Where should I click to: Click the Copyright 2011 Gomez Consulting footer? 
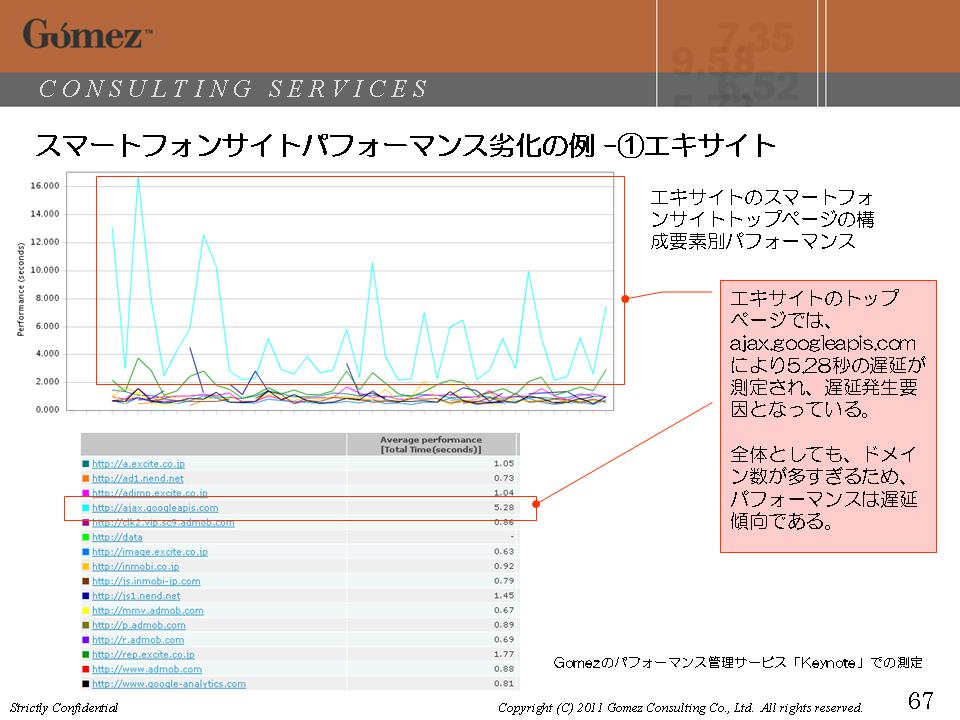pyautogui.click(x=680, y=708)
